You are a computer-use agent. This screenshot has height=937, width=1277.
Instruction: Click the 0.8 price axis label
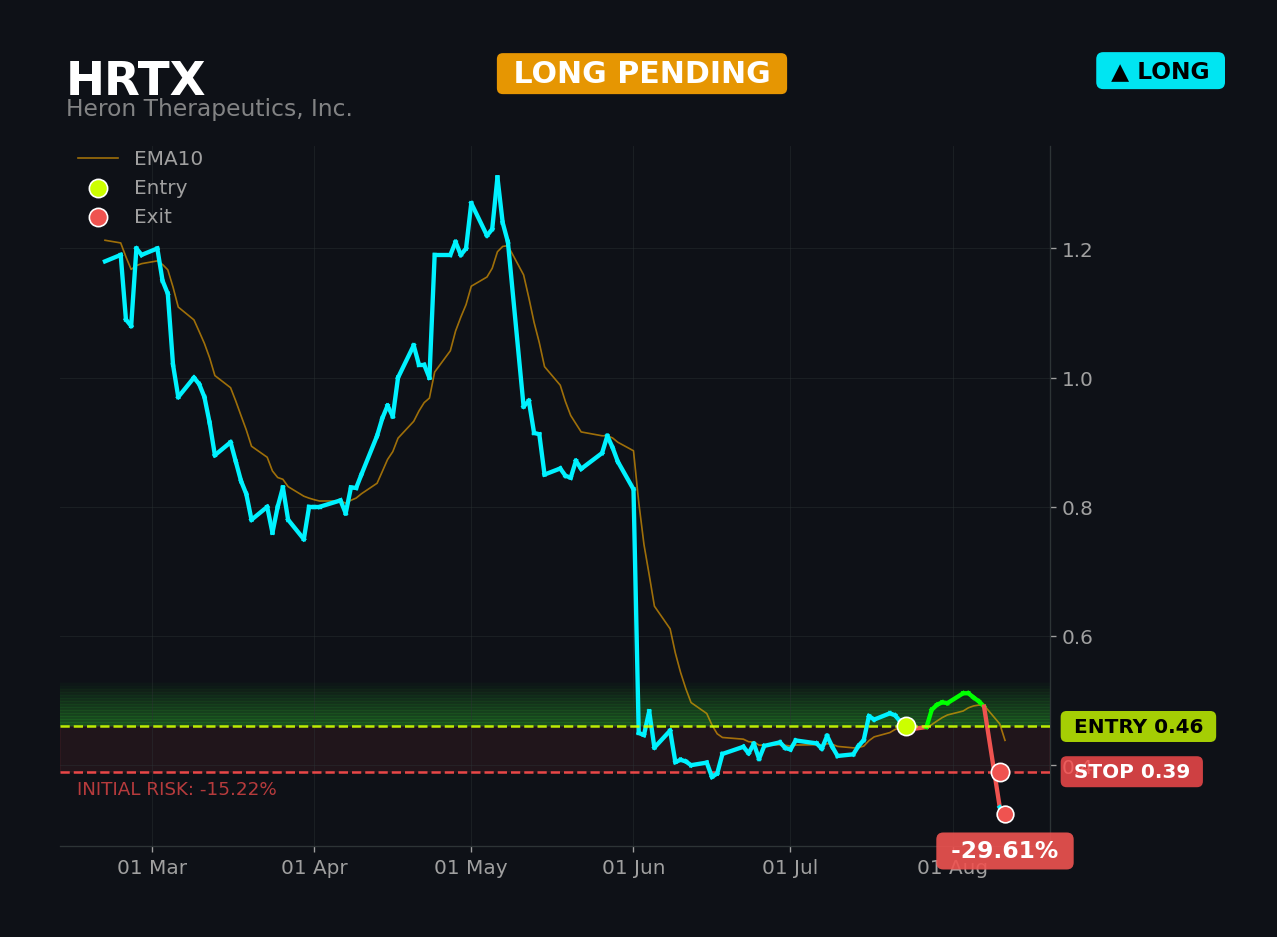[1077, 508]
